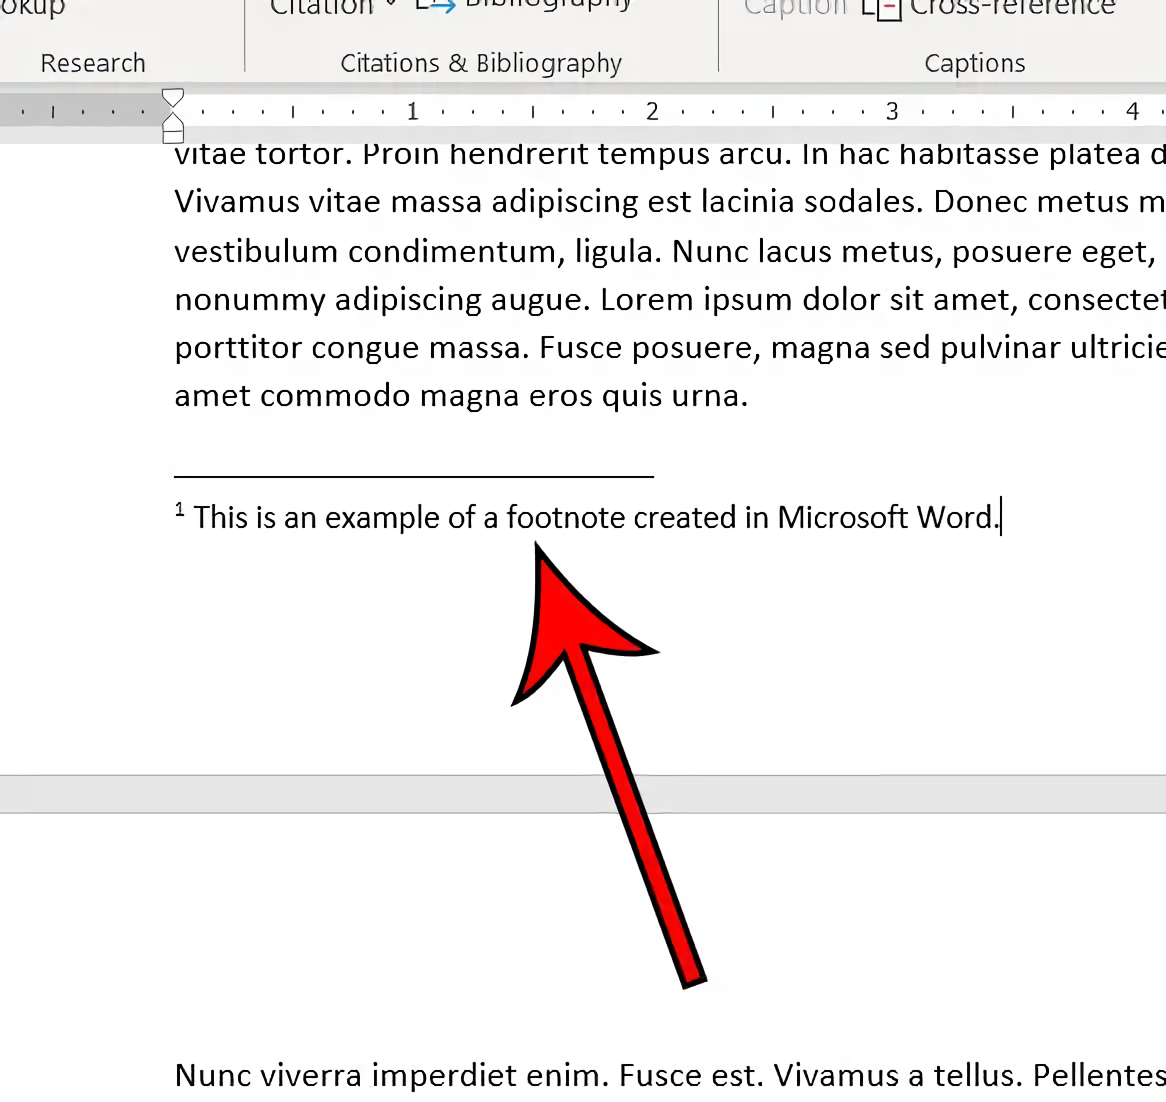Click 'Nunc viverra' on the next page
The height and width of the screenshot is (1102, 1166).
(268, 1075)
